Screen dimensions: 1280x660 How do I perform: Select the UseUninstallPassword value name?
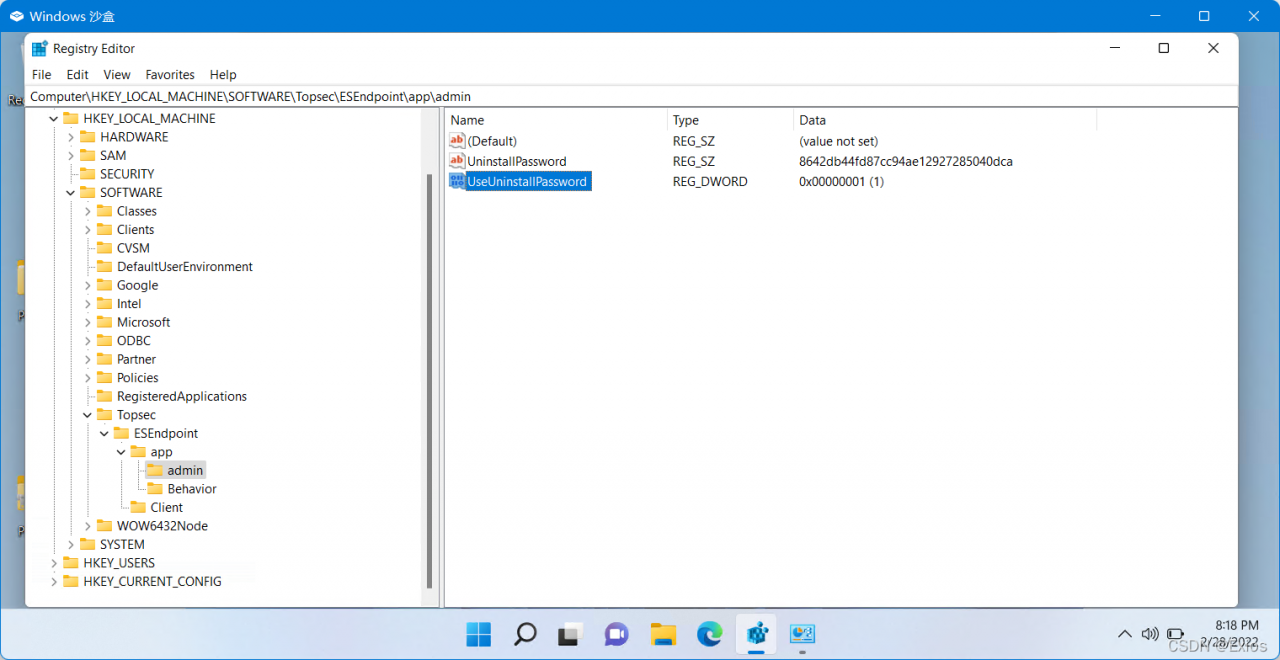pyautogui.click(x=527, y=181)
